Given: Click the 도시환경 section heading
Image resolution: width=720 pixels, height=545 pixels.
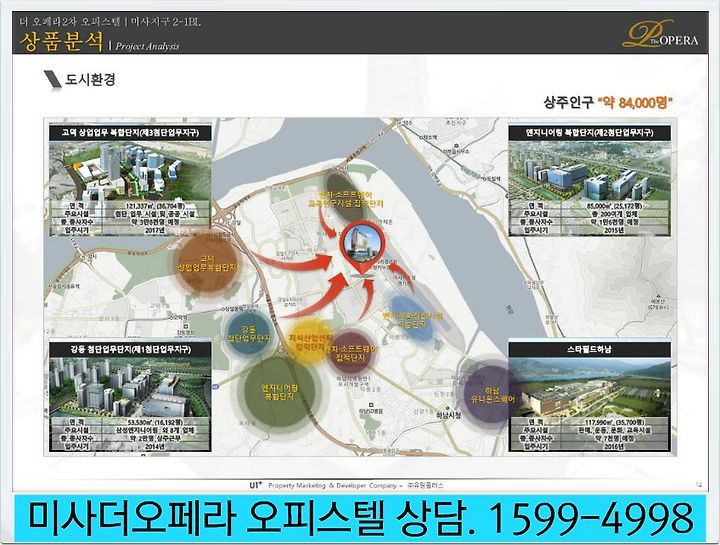Looking at the screenshot, I should tap(90, 79).
